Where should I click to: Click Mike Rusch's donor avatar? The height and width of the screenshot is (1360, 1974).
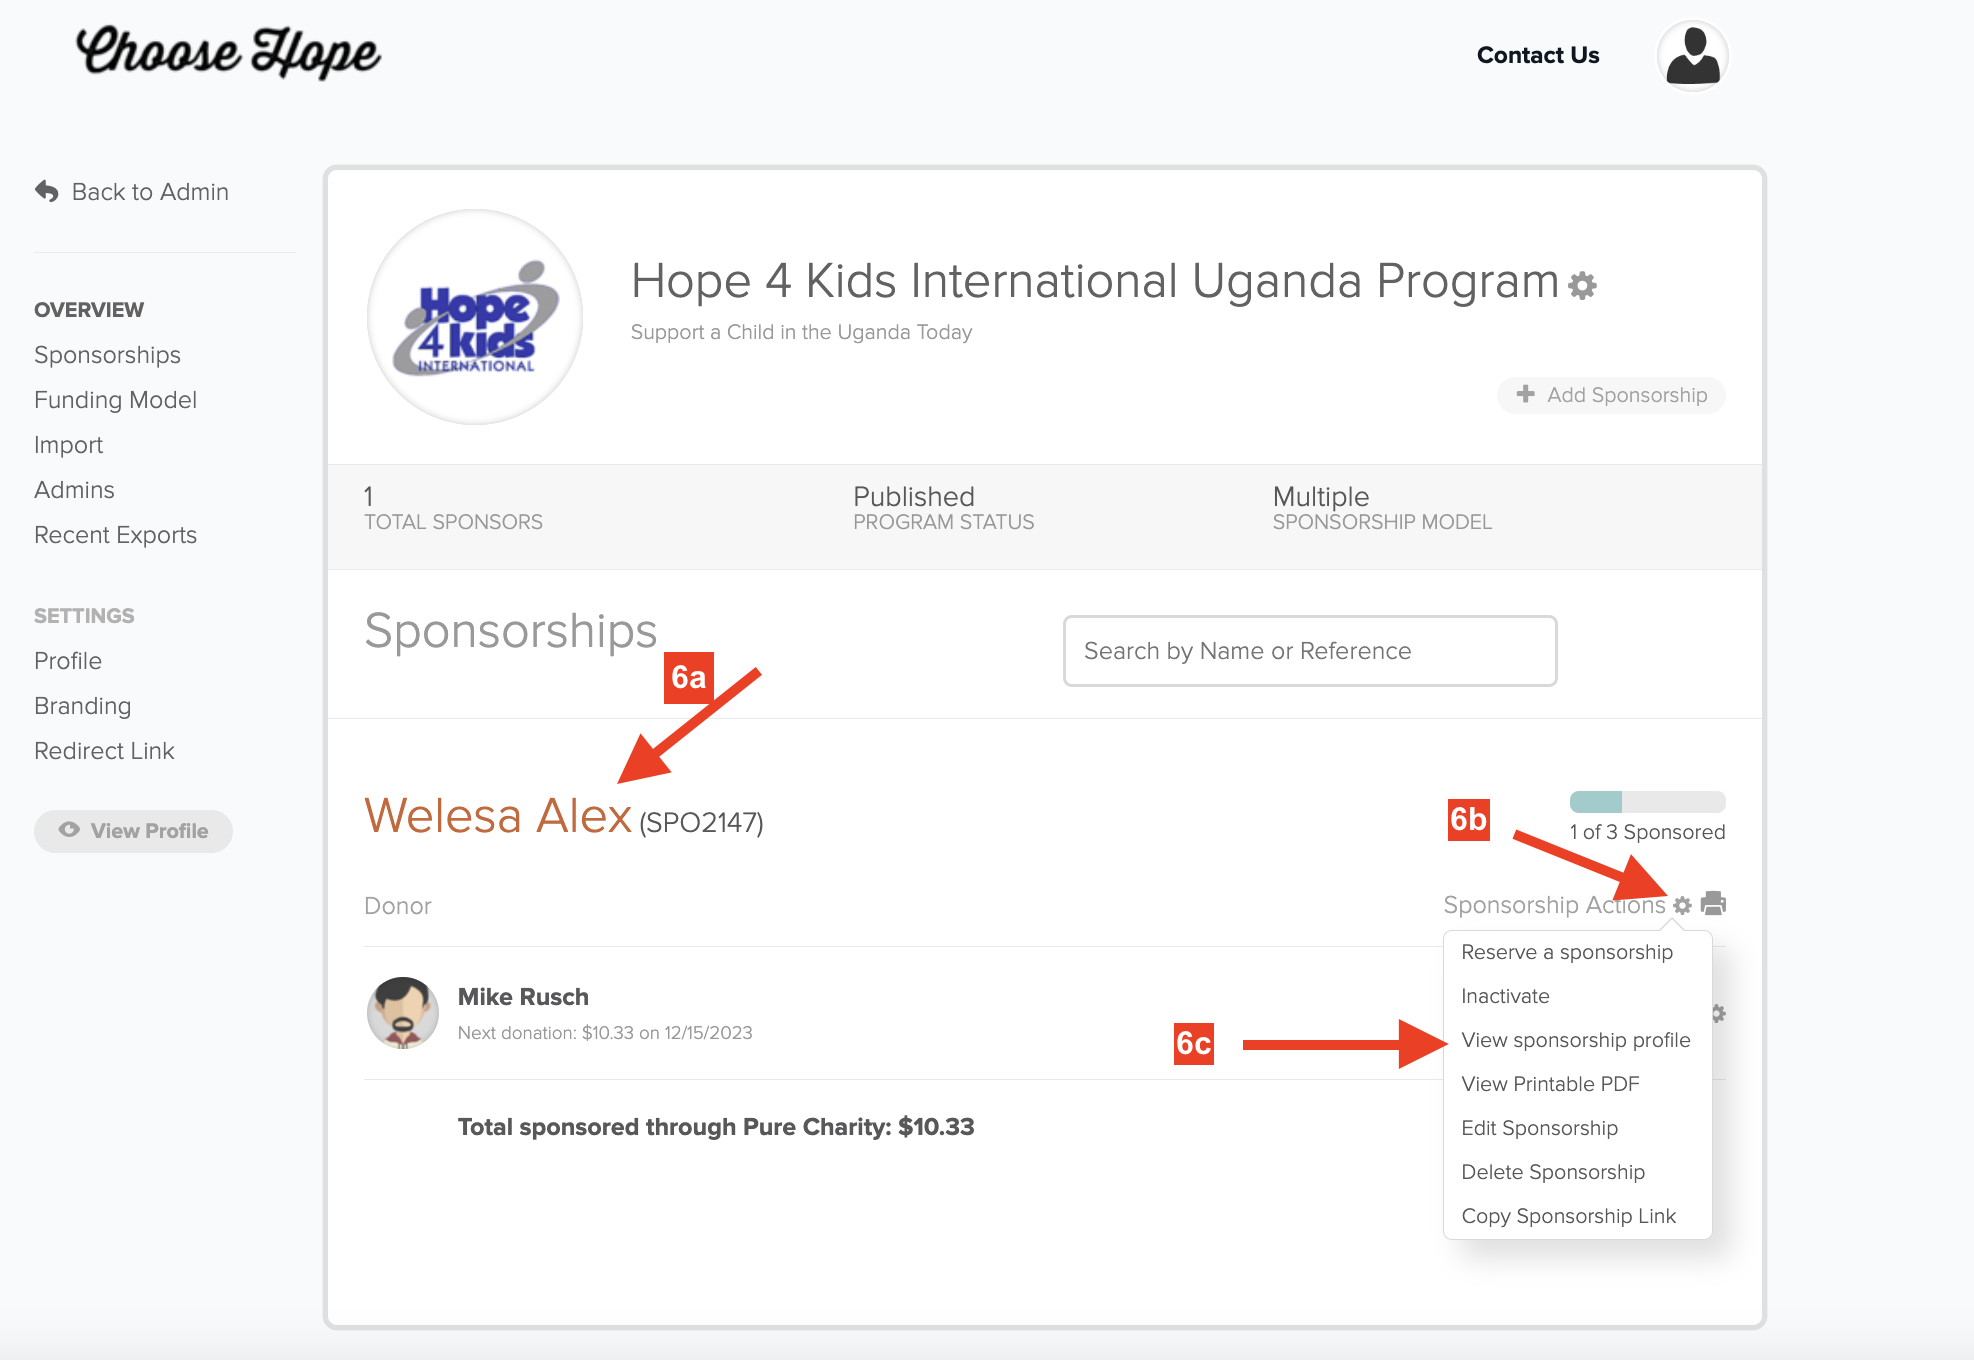(402, 1012)
